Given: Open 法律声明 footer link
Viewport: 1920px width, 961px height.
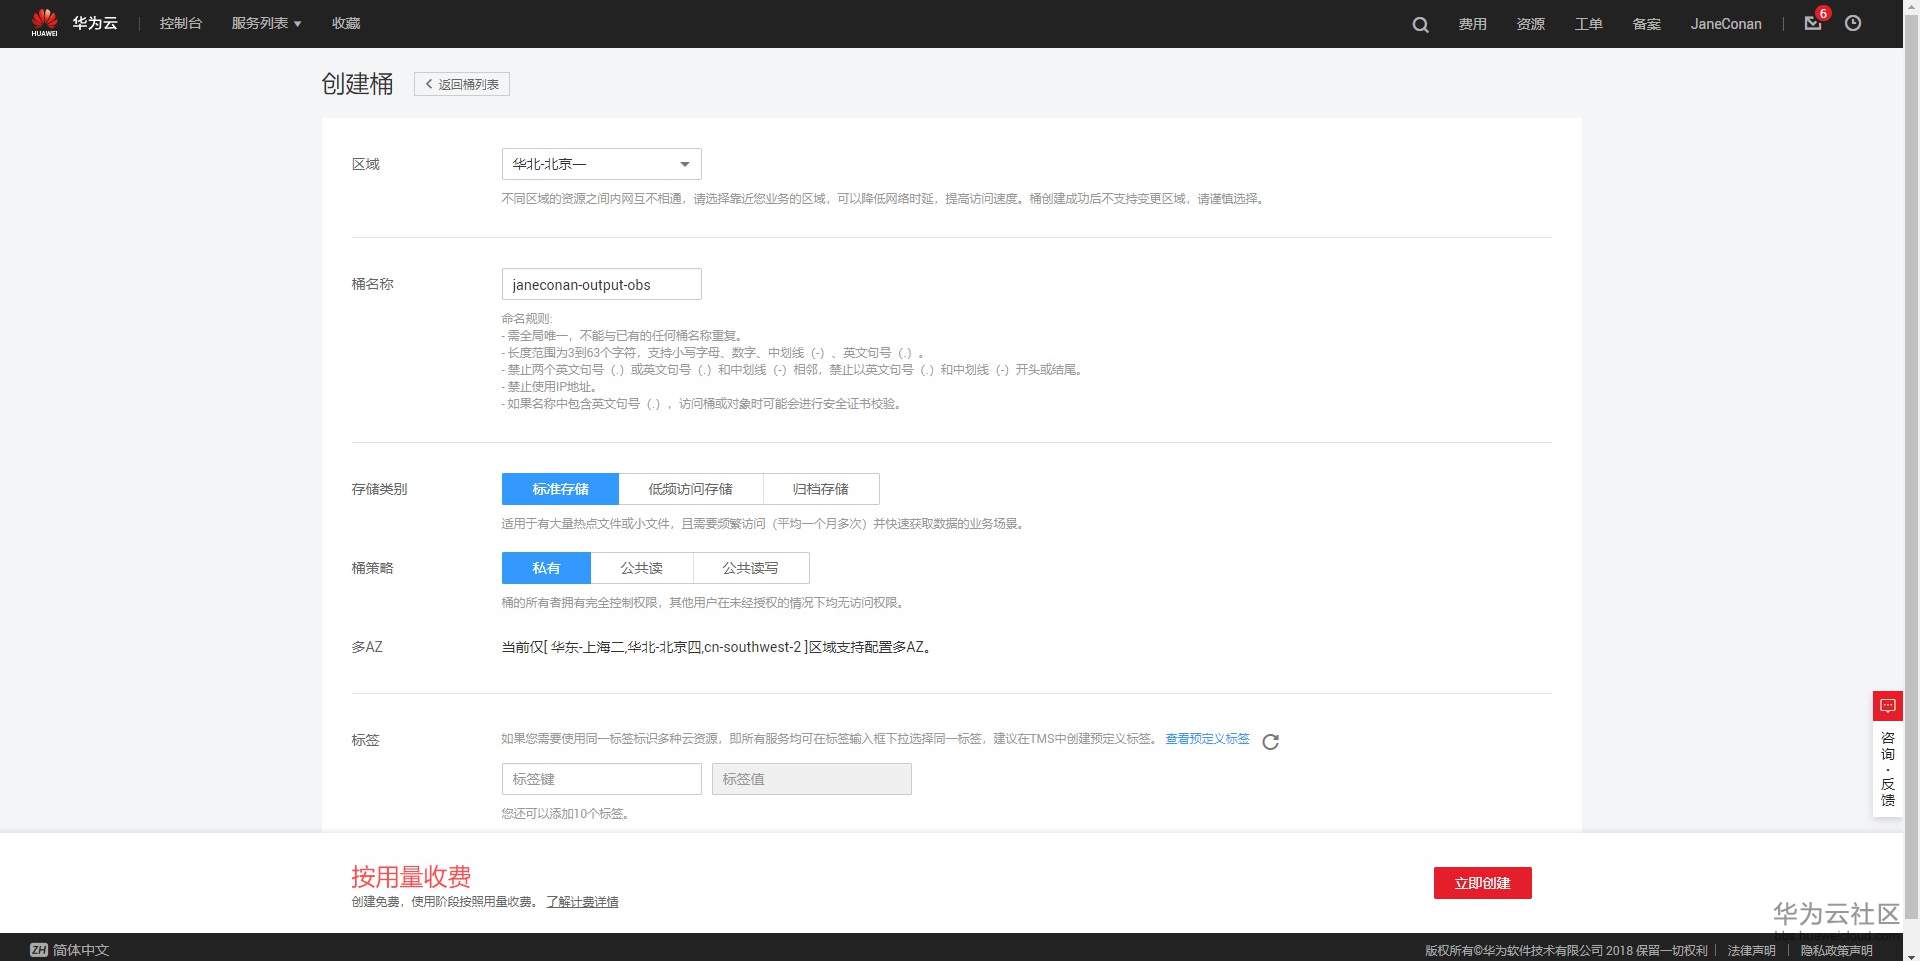Looking at the screenshot, I should pyautogui.click(x=1751, y=950).
